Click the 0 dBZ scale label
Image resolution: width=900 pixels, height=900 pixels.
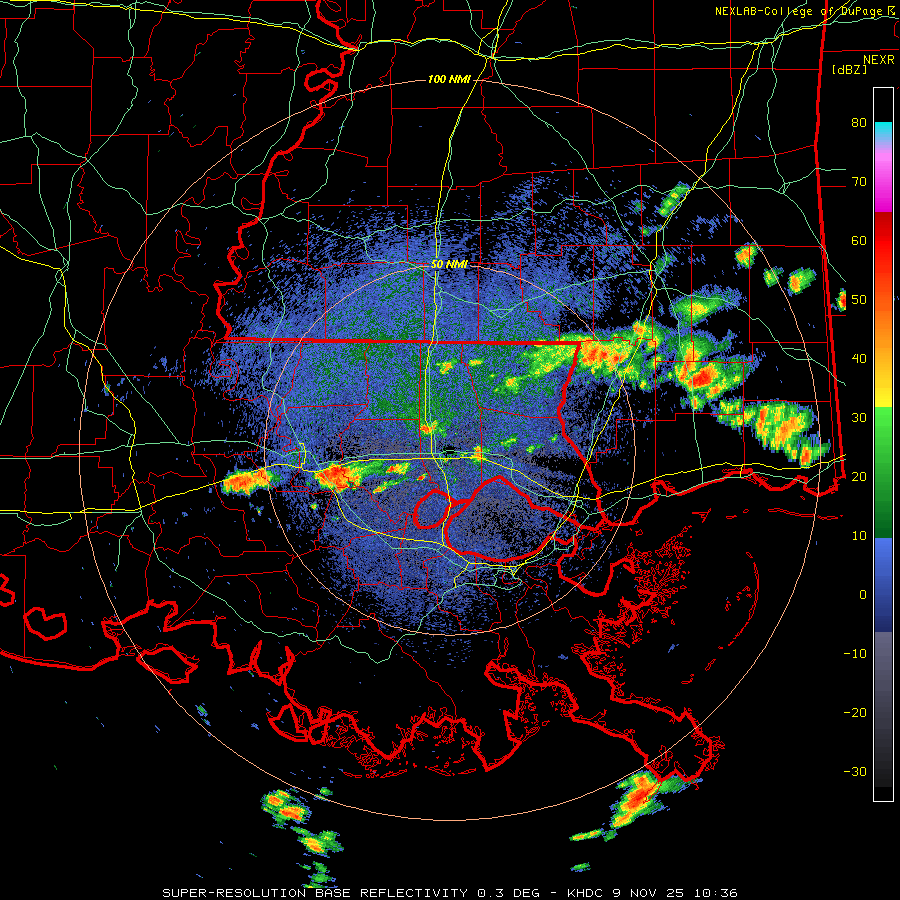point(863,595)
